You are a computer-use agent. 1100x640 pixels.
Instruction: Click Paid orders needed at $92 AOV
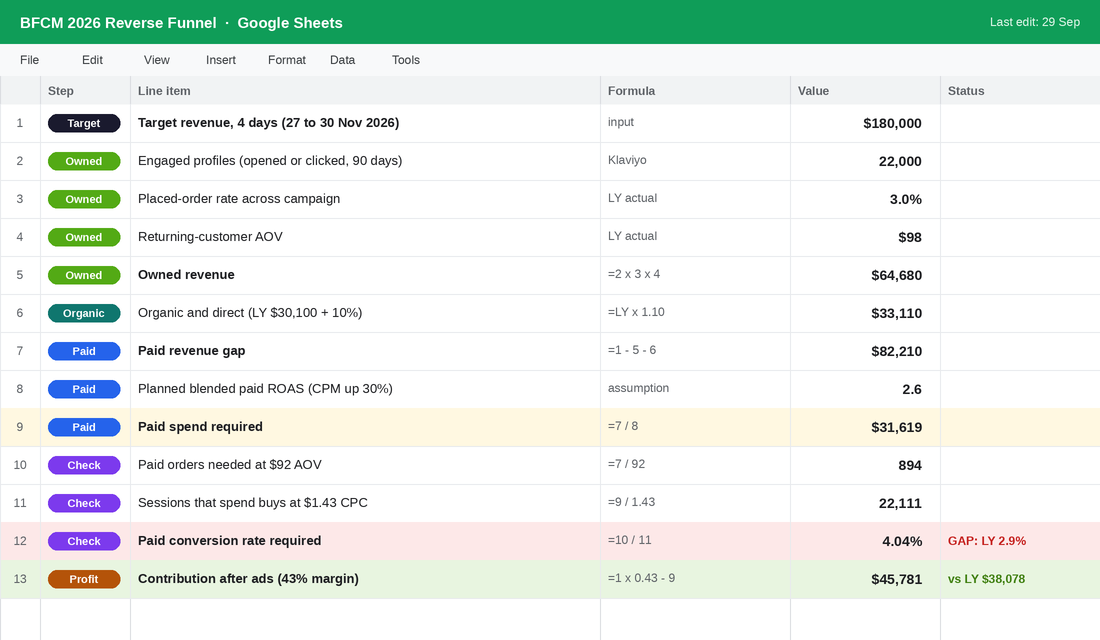tap(365, 465)
